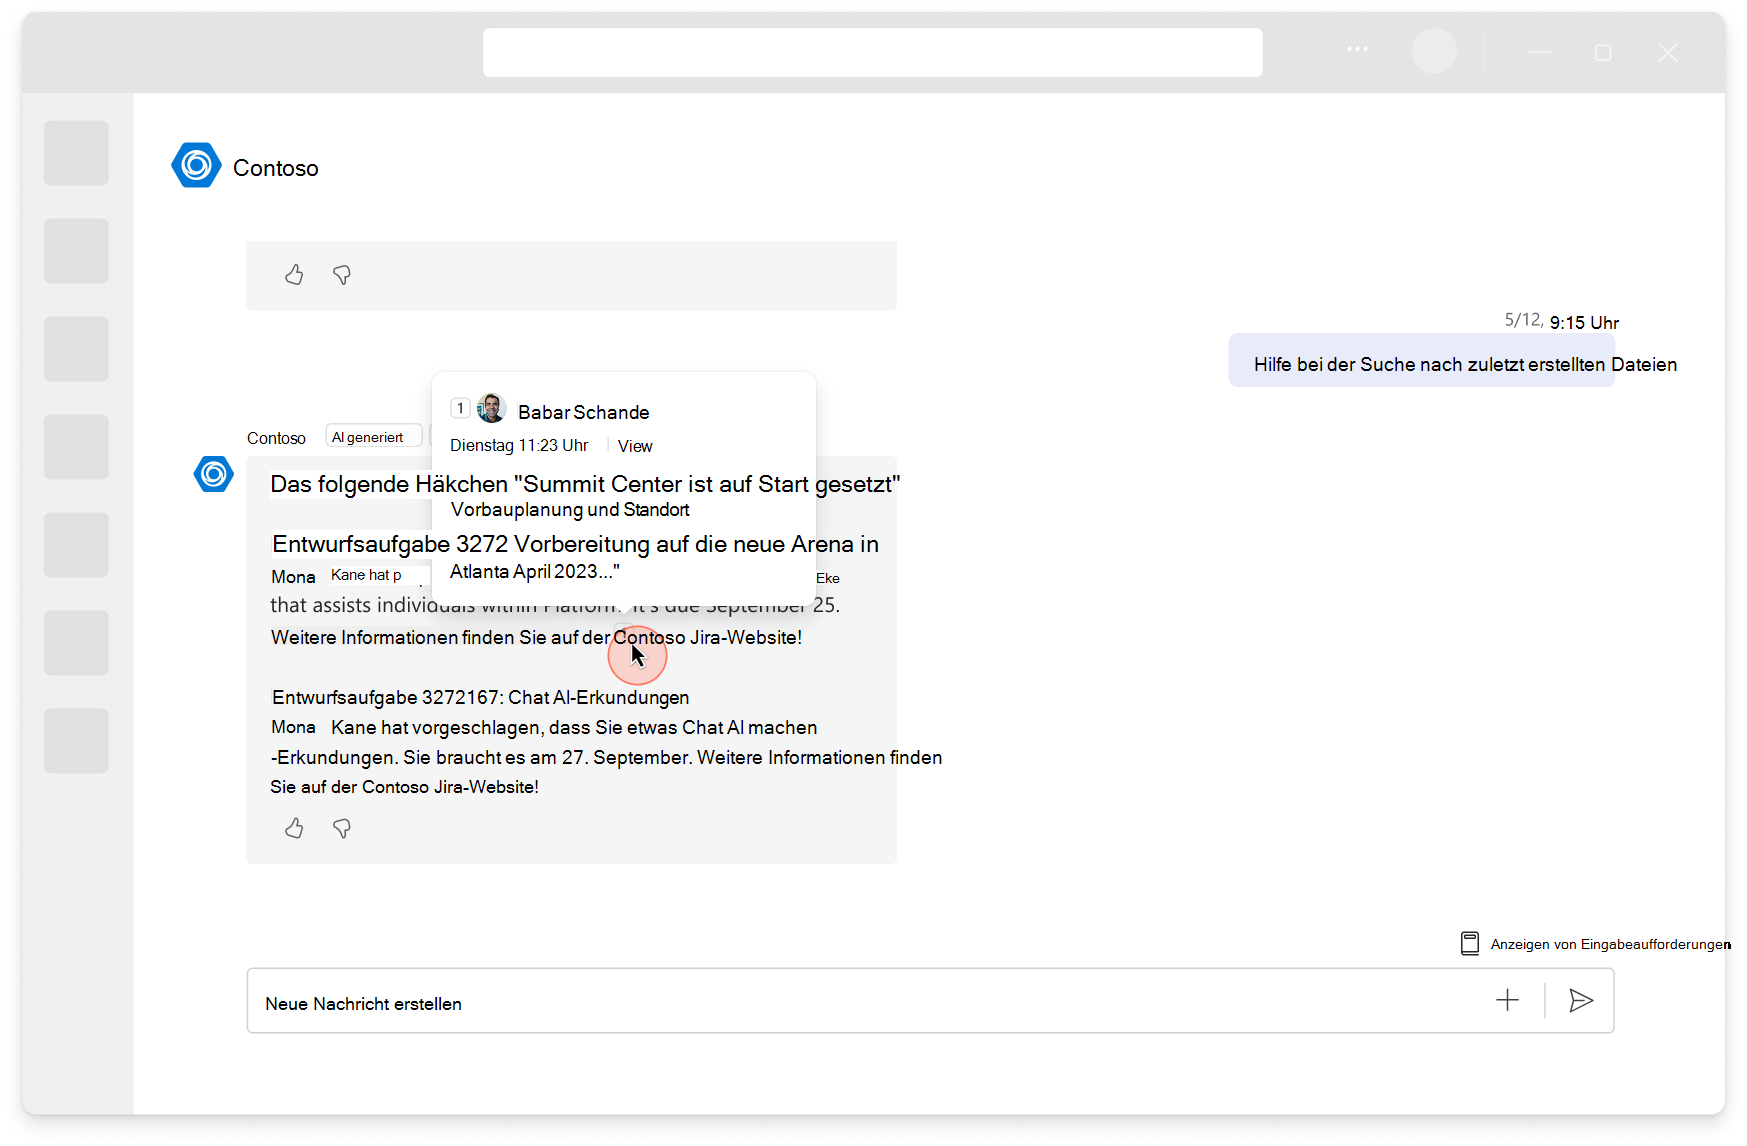Expand the citation badge numbered 1
Screen dimensions: 1747x1146
[x=460, y=408]
